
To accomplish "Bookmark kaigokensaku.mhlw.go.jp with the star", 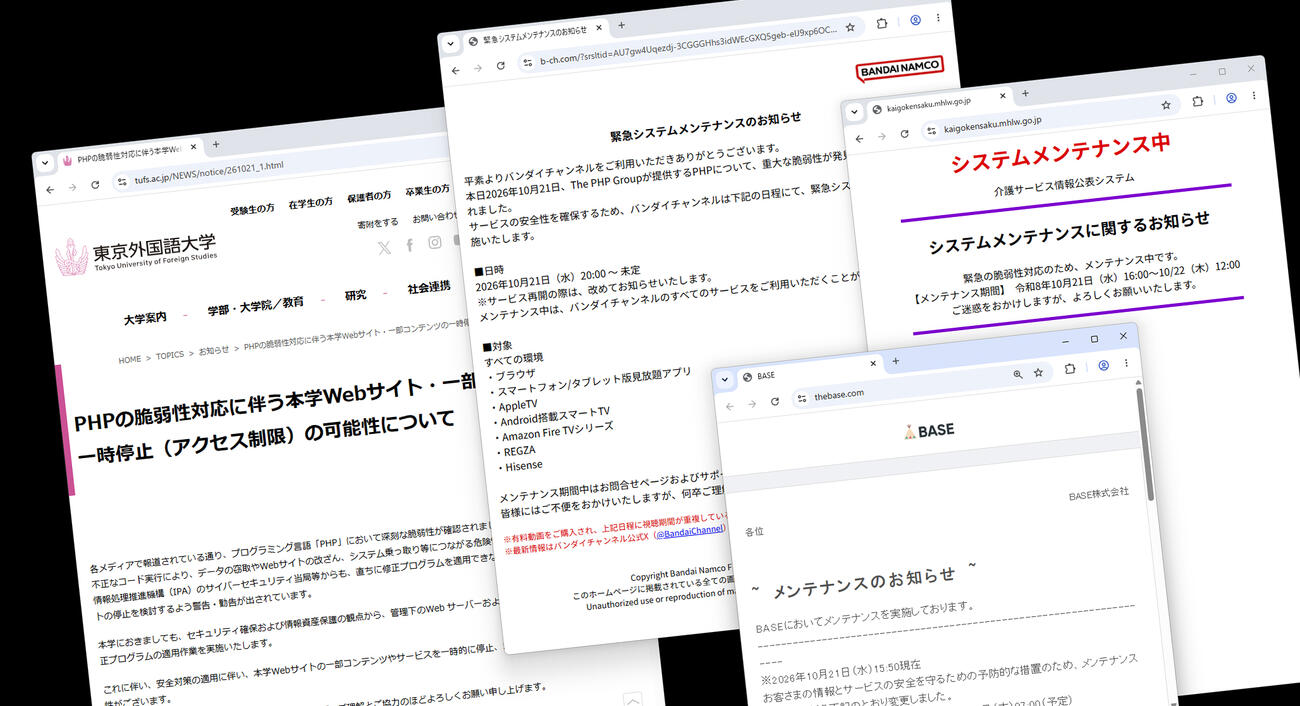I will coord(1166,104).
